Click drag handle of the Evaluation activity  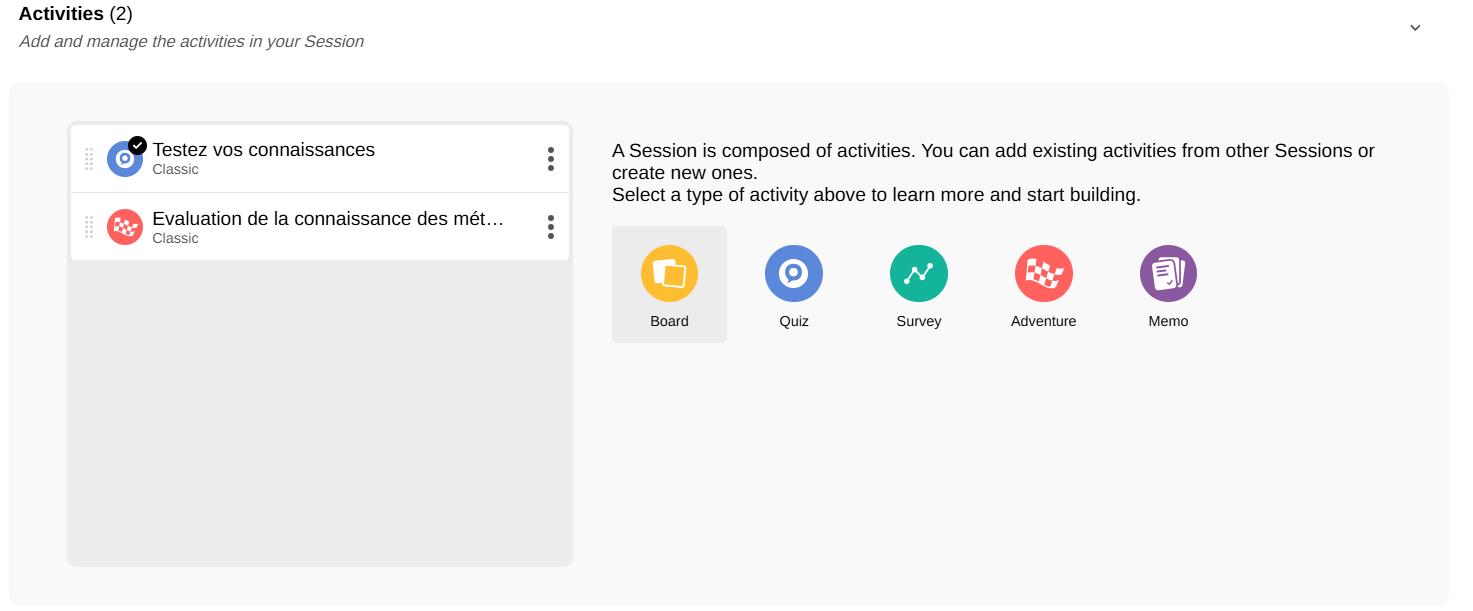89,227
